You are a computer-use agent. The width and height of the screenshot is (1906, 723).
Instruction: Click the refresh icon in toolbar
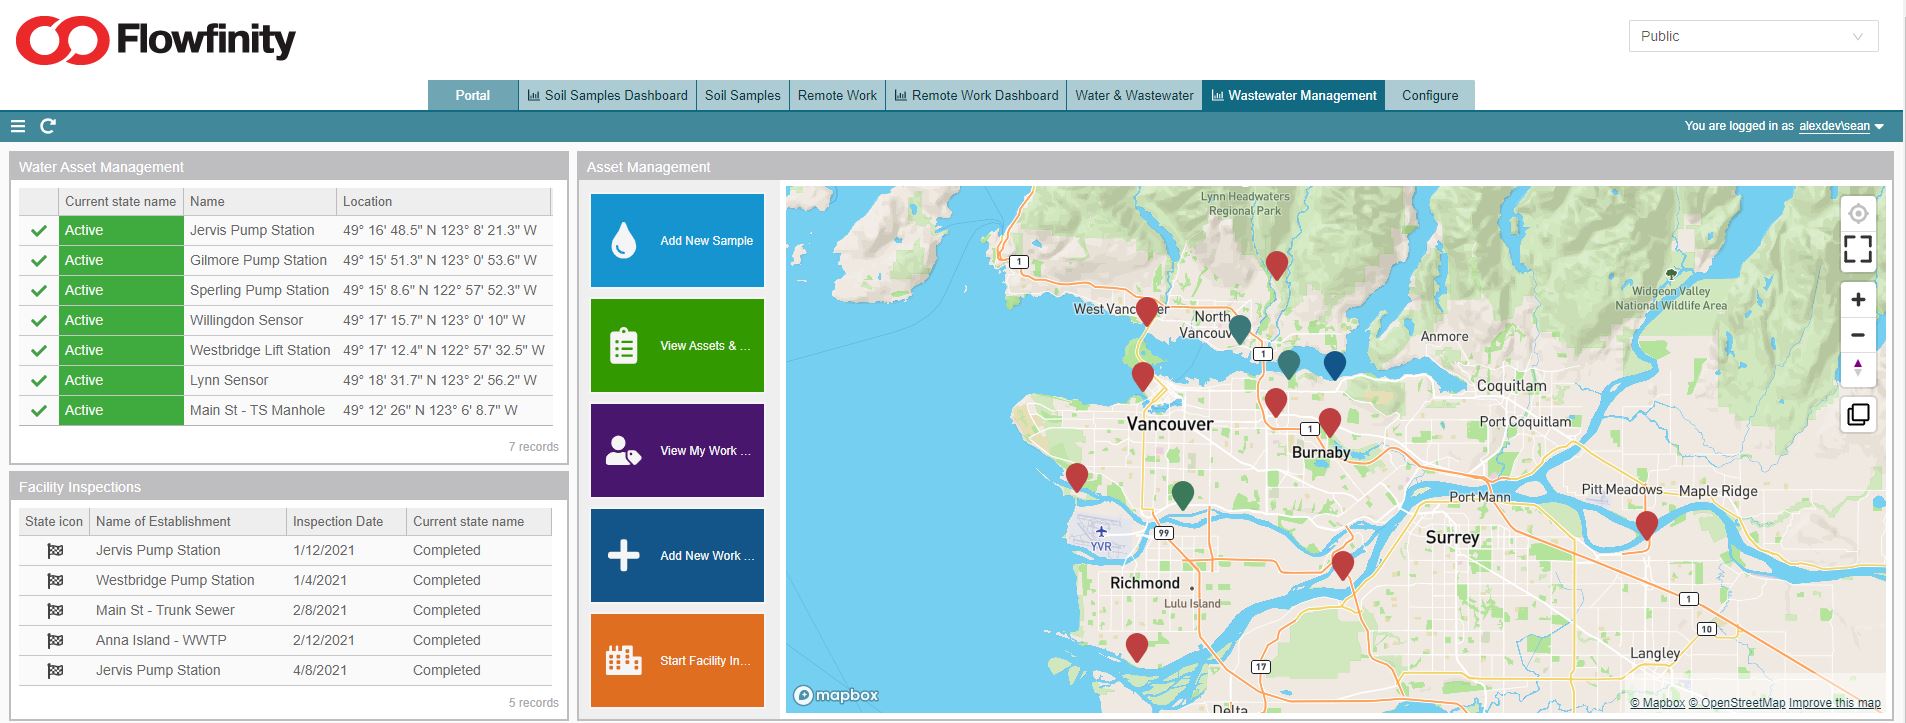coord(47,126)
